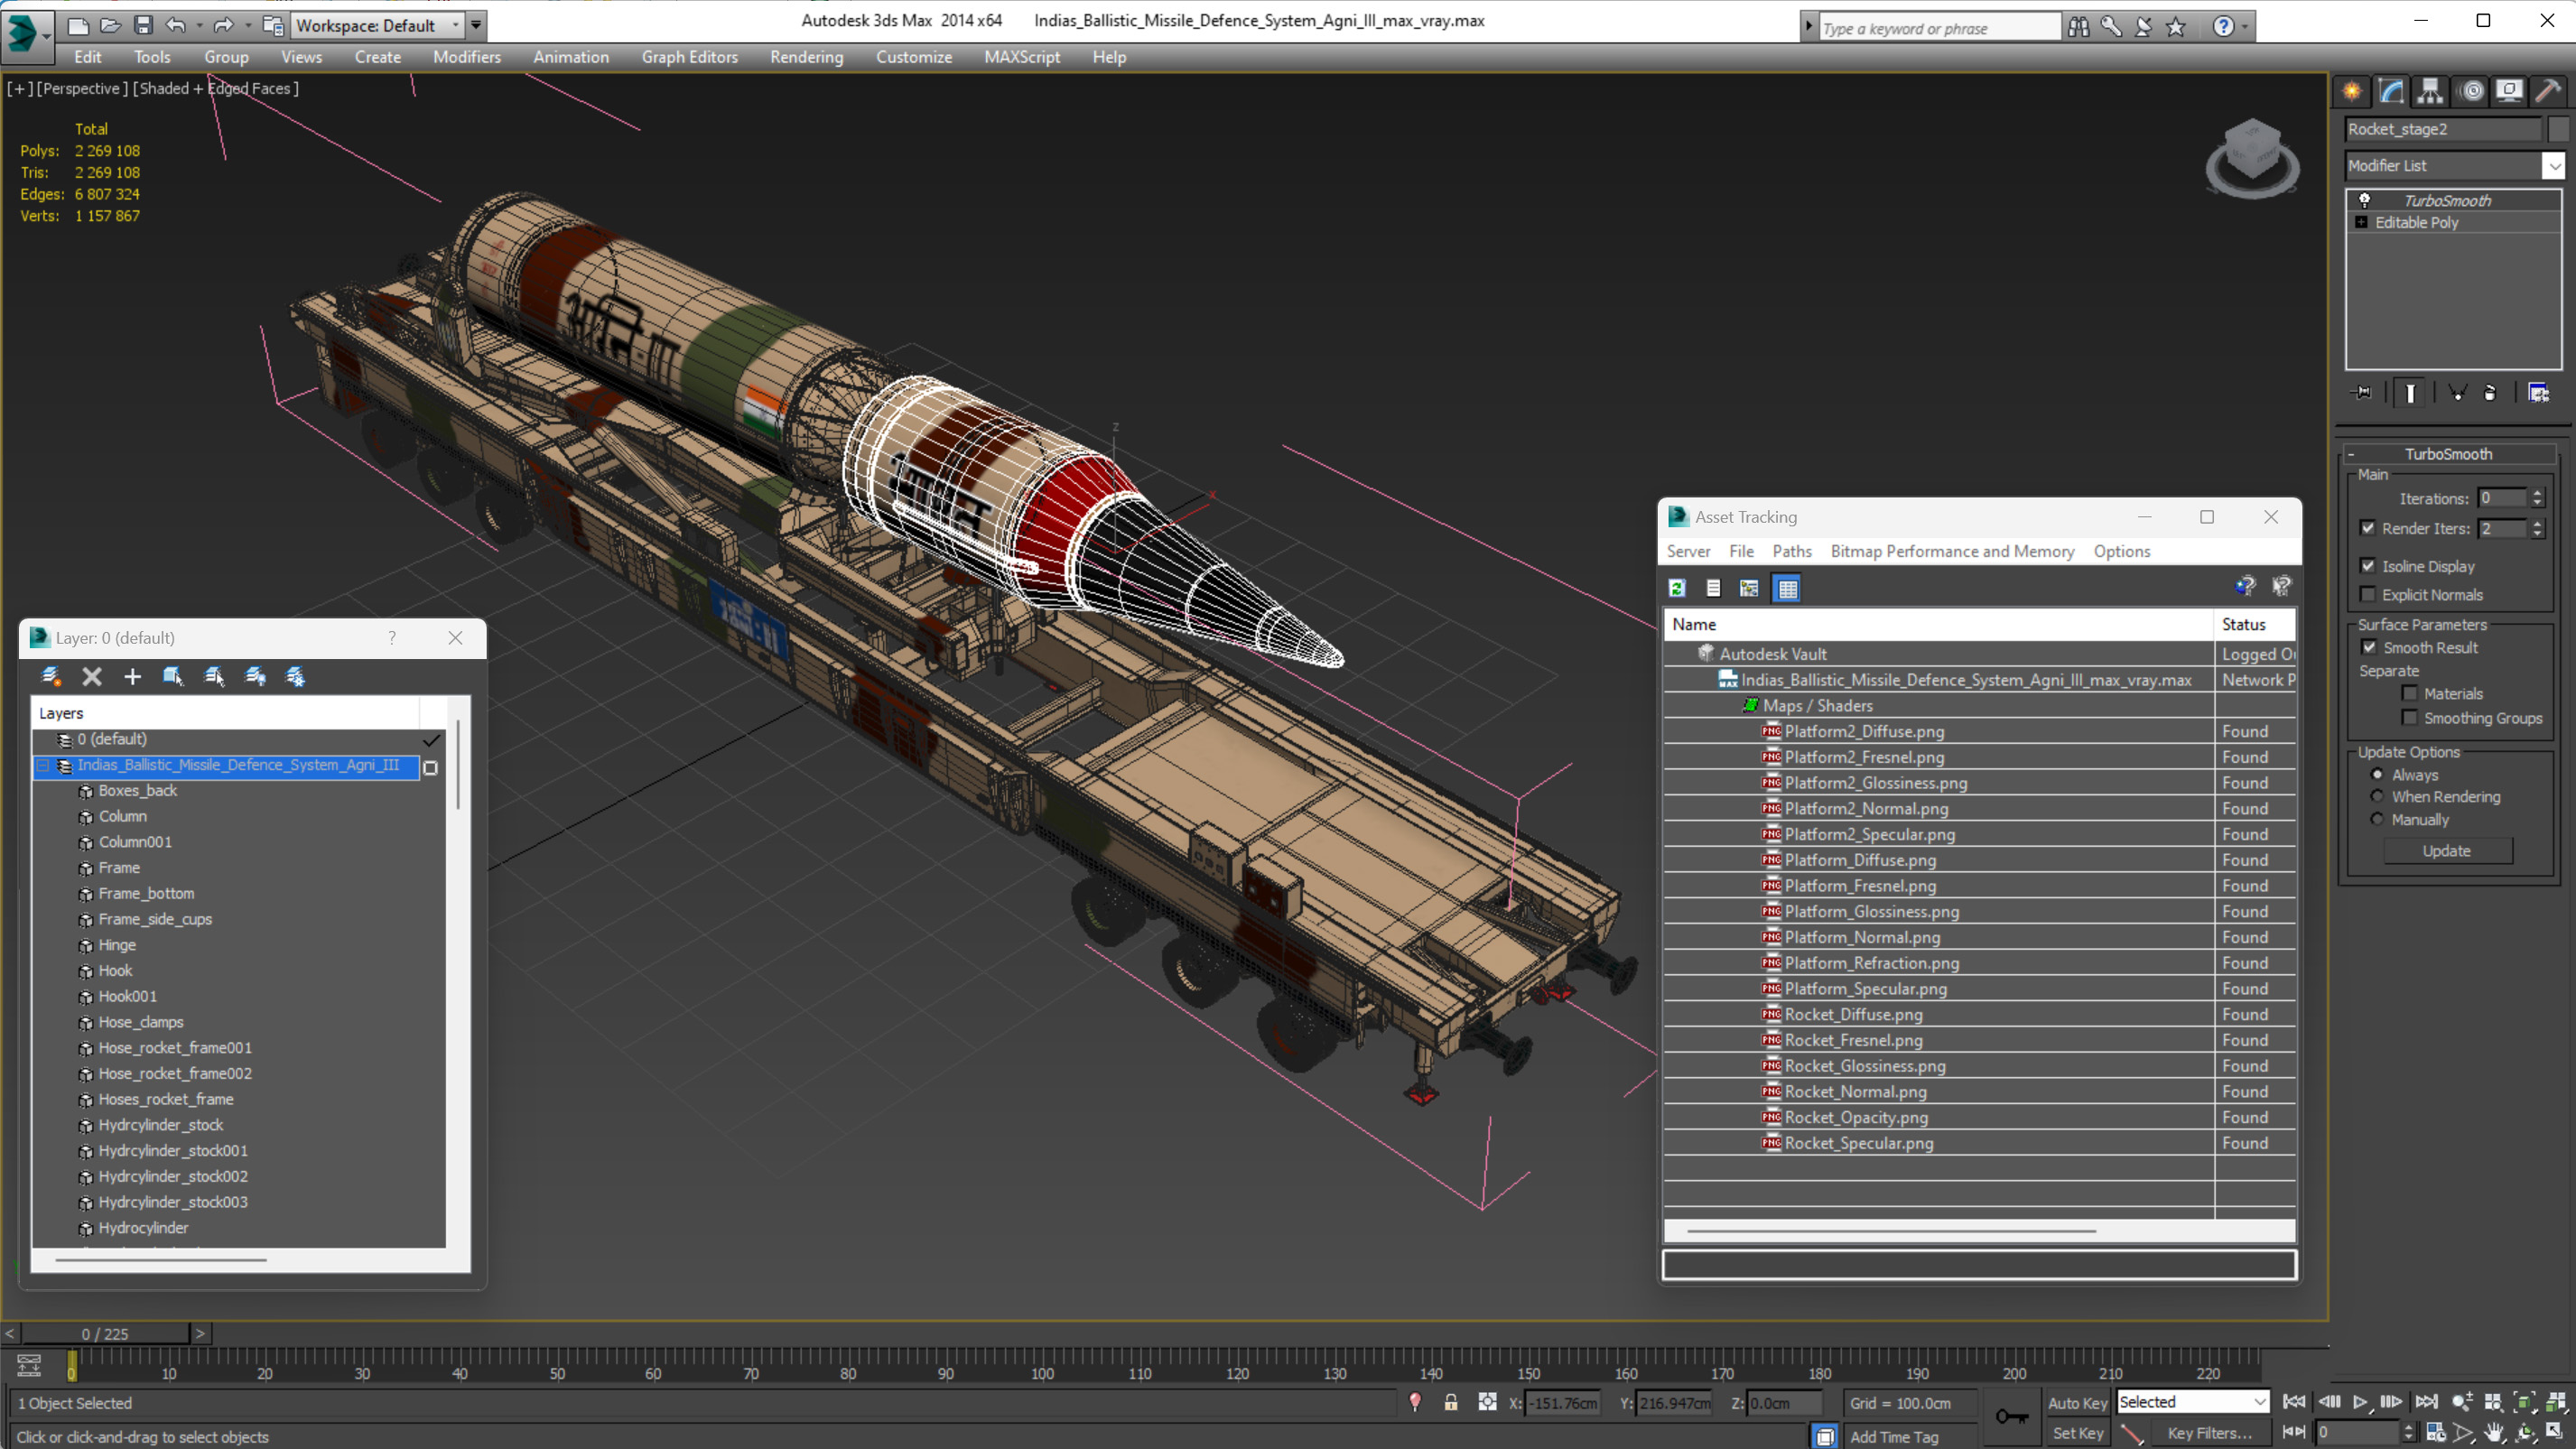Click Refresh icon in Asset Tracking toolbar
Image resolution: width=2576 pixels, height=1449 pixels.
[x=1677, y=588]
